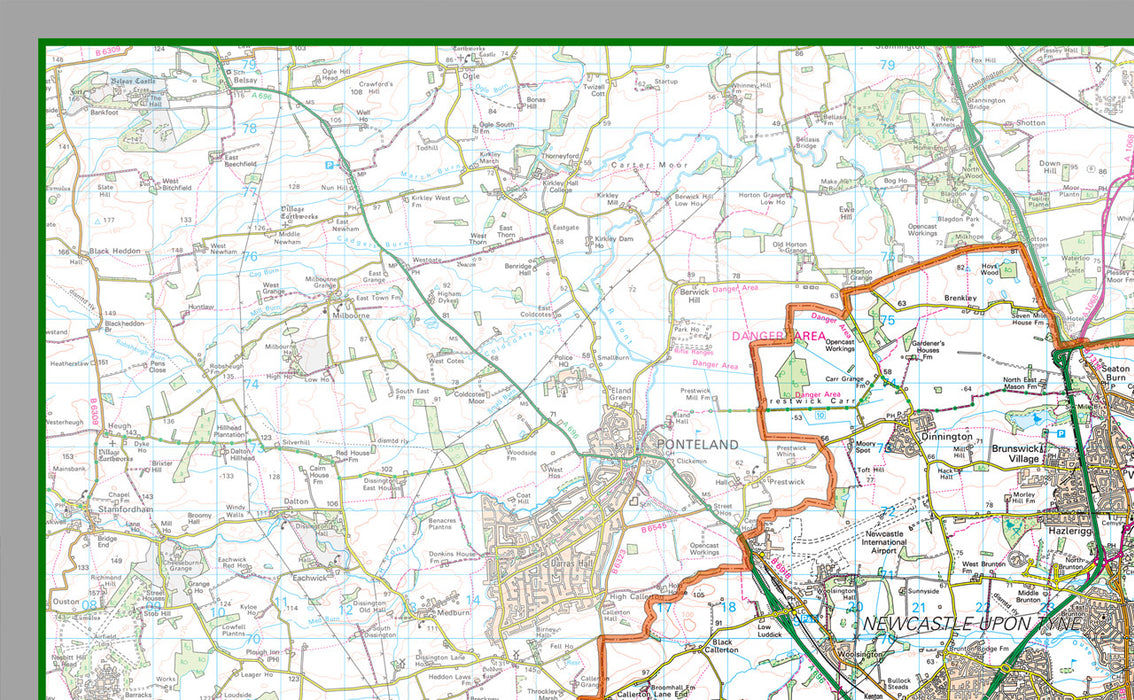Click the Coldcoats Moor label

(470, 398)
